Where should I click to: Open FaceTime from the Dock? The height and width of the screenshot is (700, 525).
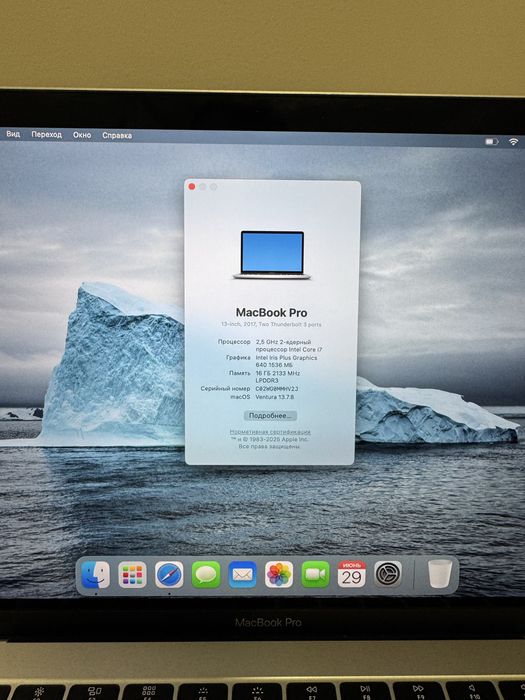[x=316, y=574]
